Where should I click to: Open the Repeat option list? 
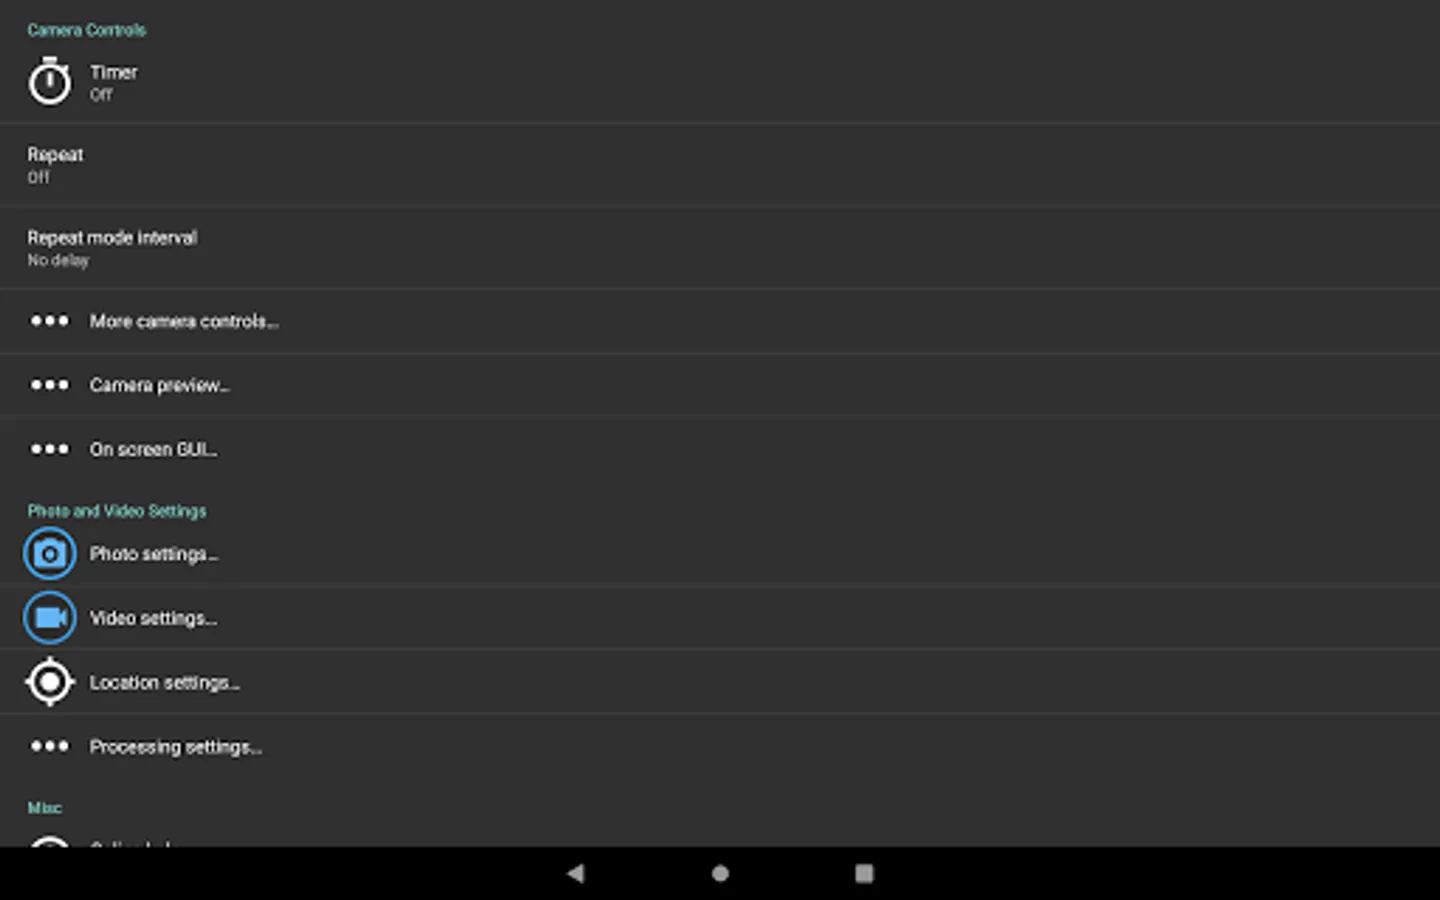720,165
